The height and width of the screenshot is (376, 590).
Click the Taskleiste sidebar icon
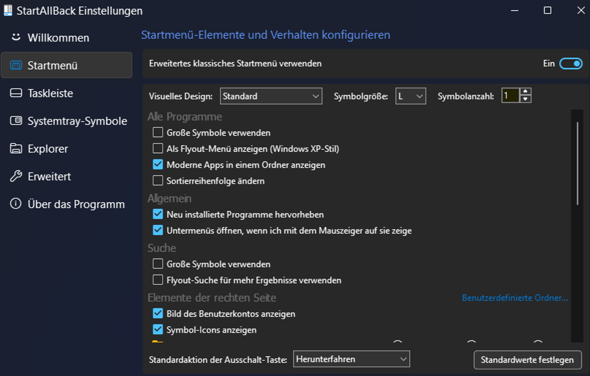(16, 93)
